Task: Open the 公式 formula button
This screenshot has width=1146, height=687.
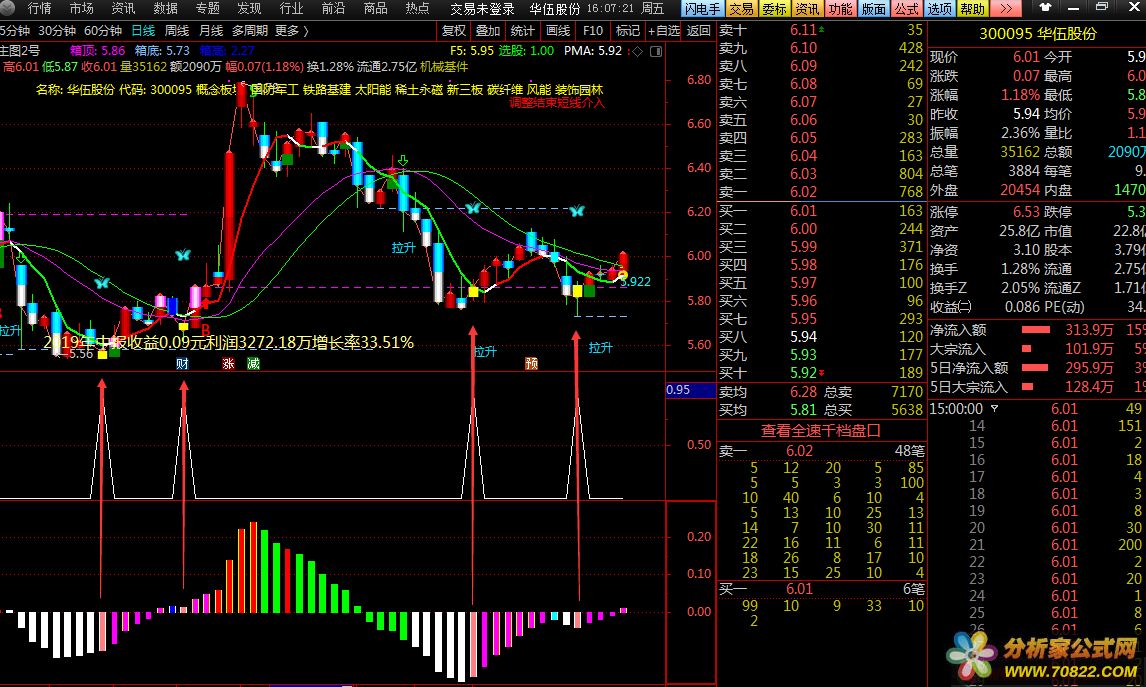Action: coord(906,9)
